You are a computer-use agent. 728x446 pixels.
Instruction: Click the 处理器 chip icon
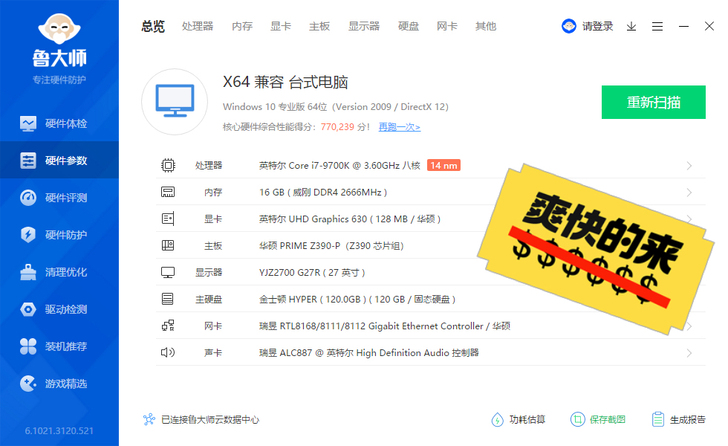168,165
